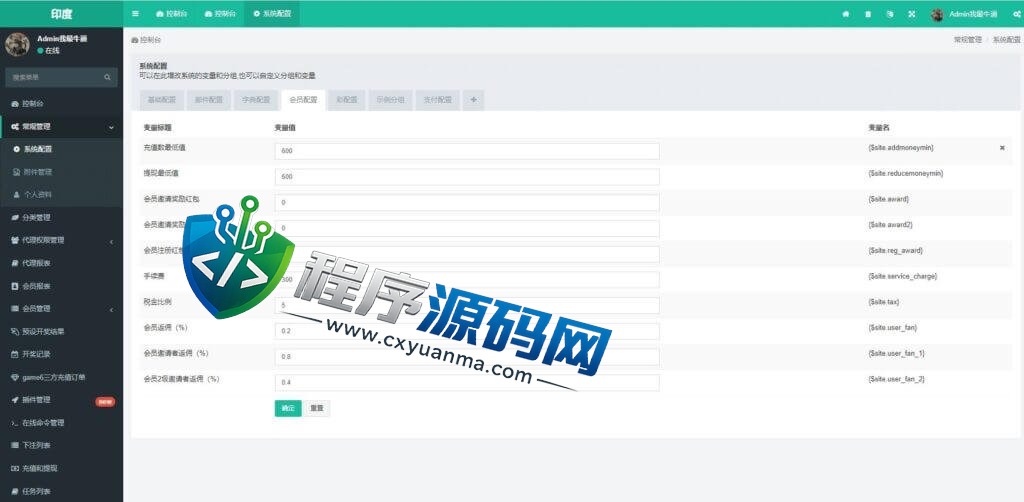Click the 提现最低值 input field

click(x=467, y=177)
